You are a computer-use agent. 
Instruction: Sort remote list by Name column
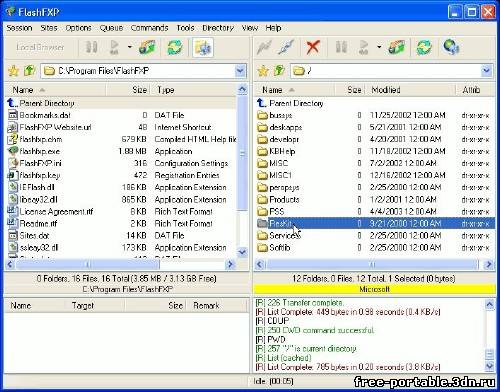pos(295,90)
